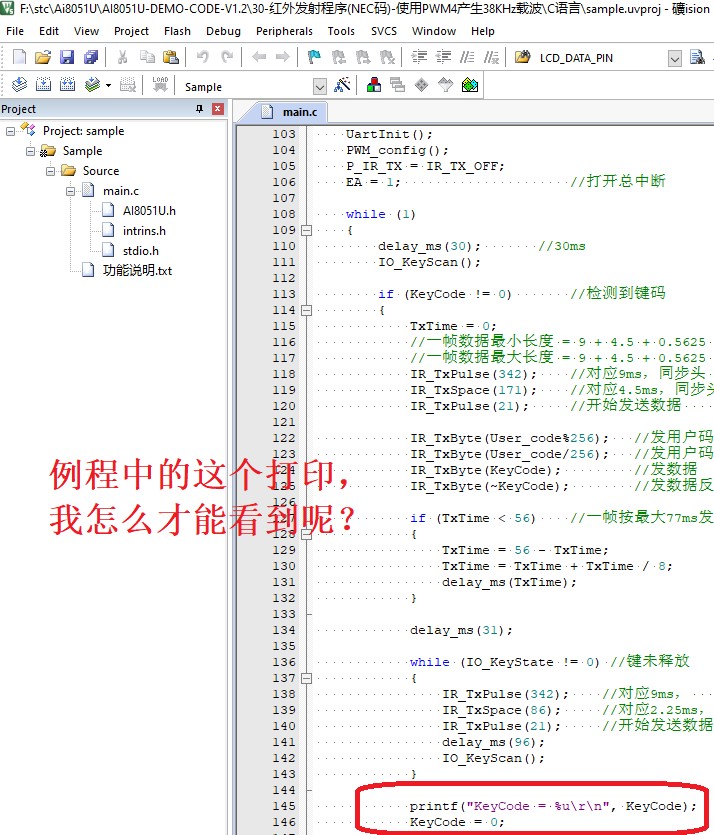Click inside the LCD_DATA_PIN find text field
The image size is (714, 835).
602,58
